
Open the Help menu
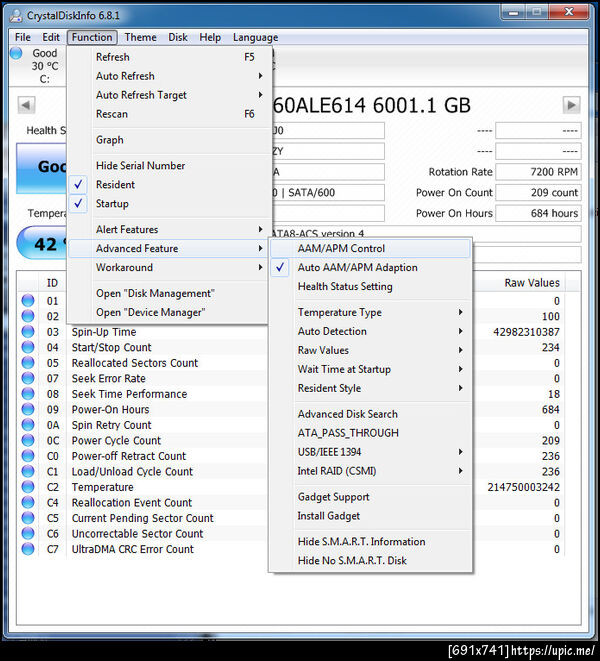[210, 38]
